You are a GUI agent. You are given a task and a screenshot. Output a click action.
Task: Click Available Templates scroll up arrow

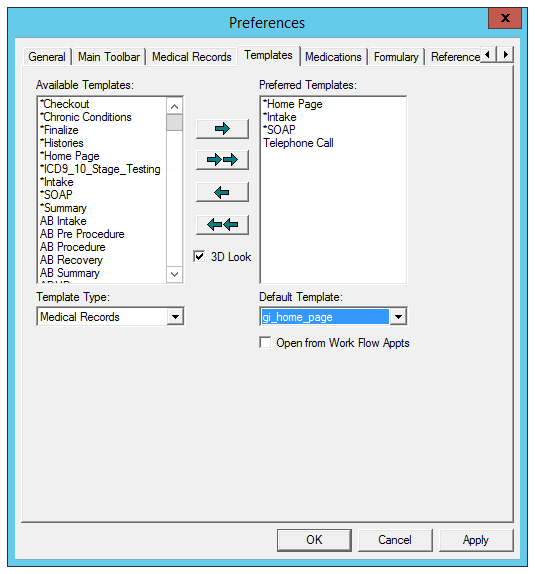click(x=174, y=107)
